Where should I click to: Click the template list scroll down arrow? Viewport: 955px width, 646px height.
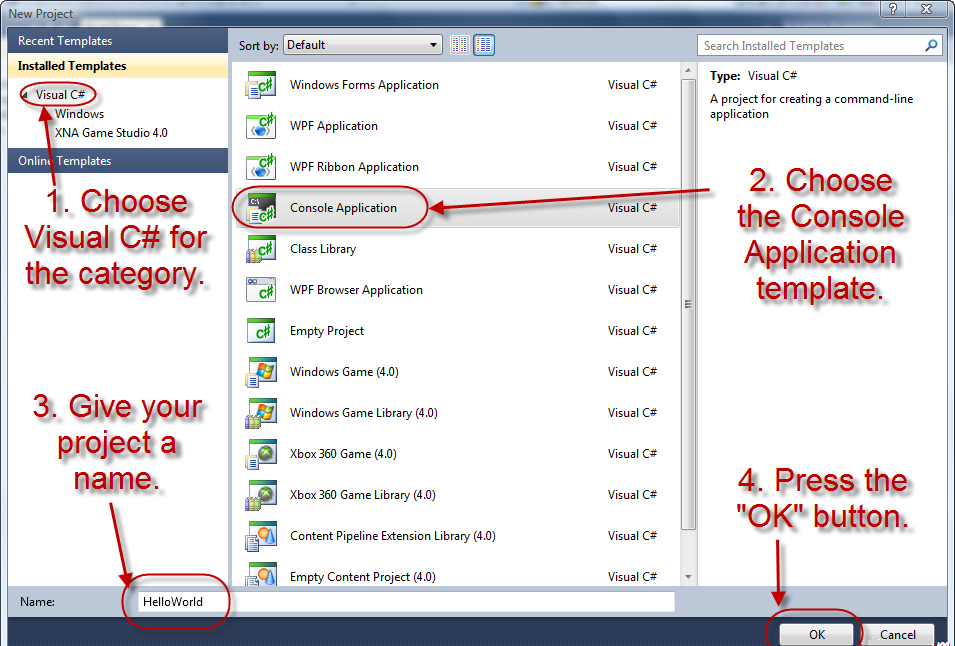(x=688, y=577)
